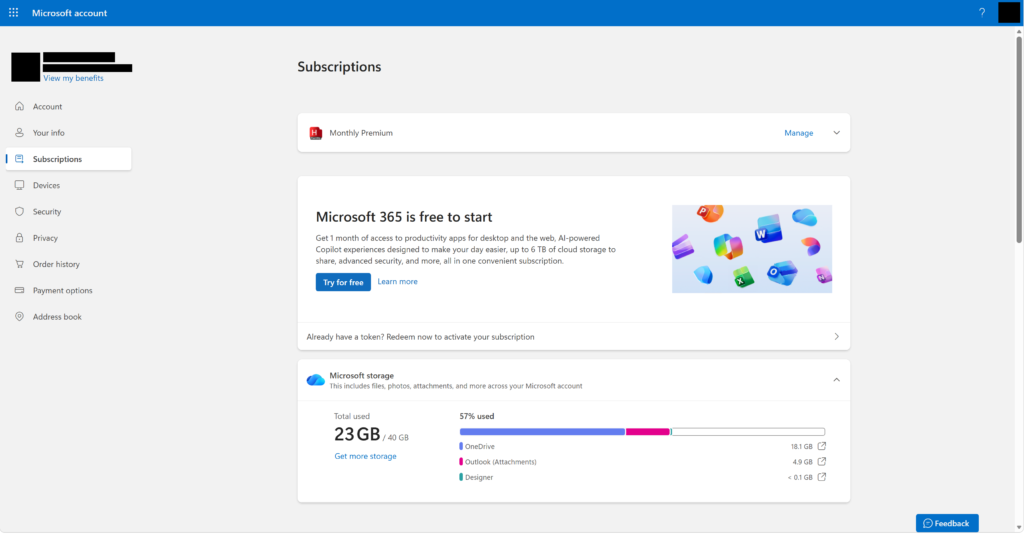Click the Microsoft storage cloud icon
The height and width of the screenshot is (534, 1024).
point(315,380)
